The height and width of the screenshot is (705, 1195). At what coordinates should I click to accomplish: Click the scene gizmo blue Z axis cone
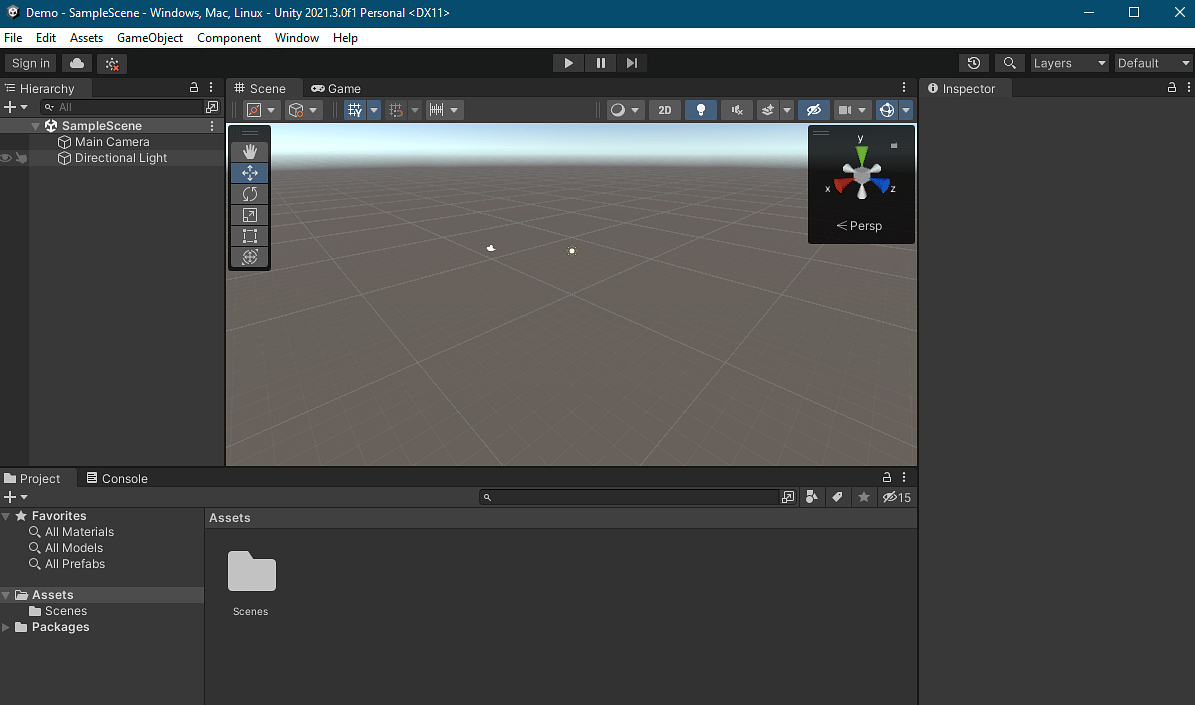pyautogui.click(x=881, y=185)
